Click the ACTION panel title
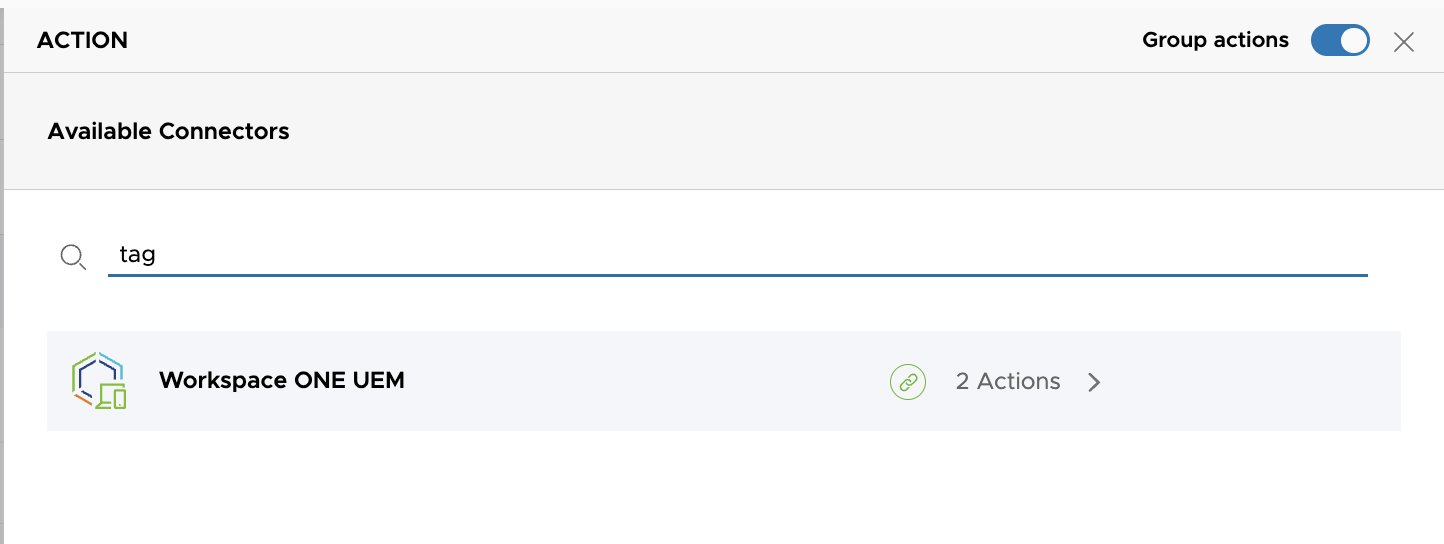Viewport: 1444px width, 544px height. click(82, 41)
